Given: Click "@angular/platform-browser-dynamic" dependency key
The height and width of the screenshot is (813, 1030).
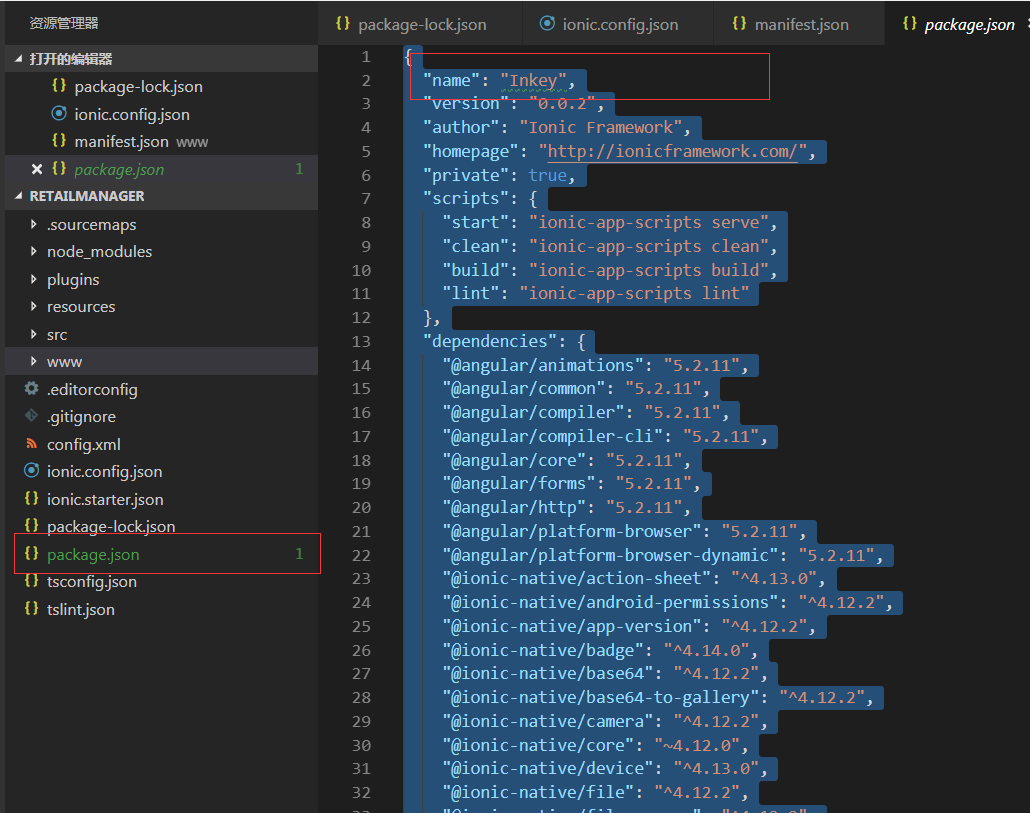Looking at the screenshot, I should tap(610, 556).
